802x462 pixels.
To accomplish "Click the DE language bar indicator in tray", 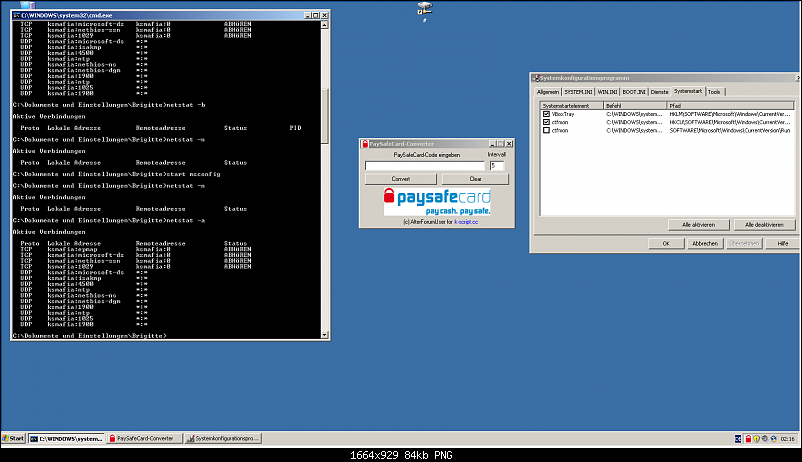I will [x=738, y=439].
